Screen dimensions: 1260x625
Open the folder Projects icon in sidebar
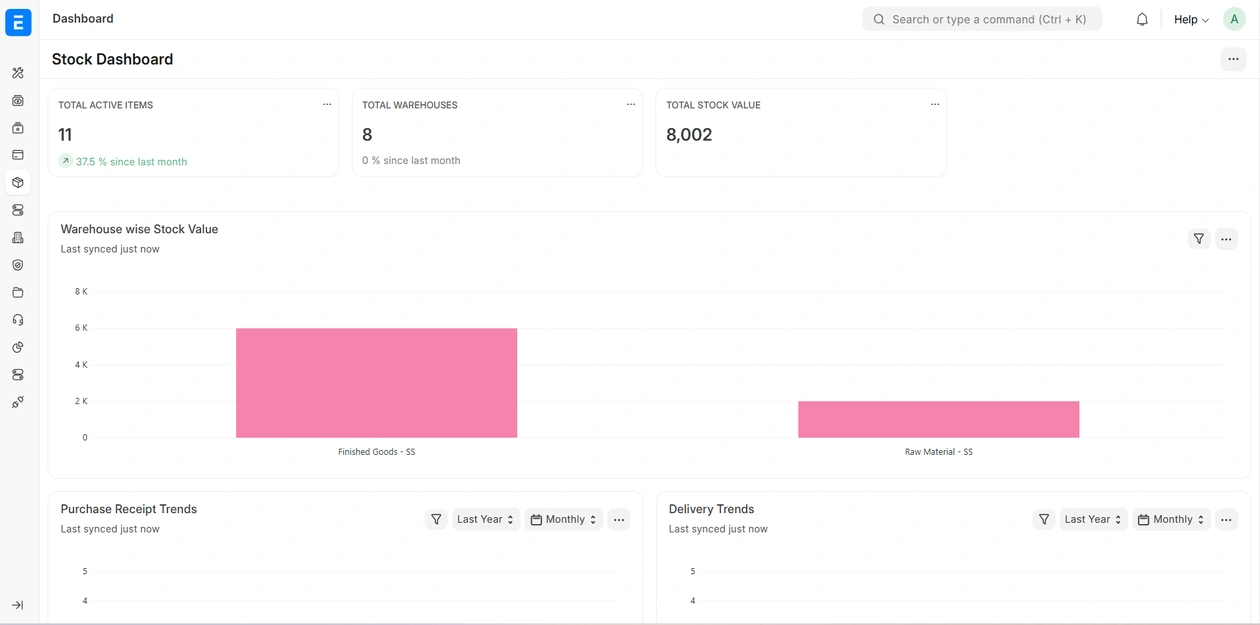pyautogui.click(x=18, y=293)
